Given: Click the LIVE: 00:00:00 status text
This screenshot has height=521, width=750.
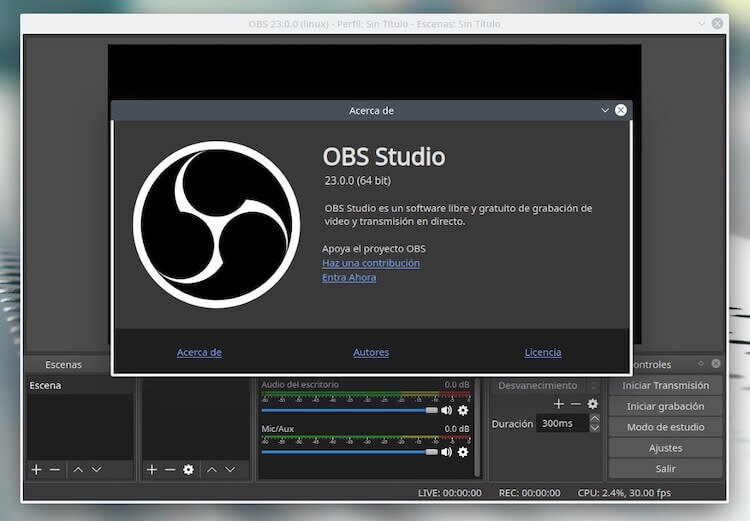Looking at the screenshot, I should tap(450, 493).
